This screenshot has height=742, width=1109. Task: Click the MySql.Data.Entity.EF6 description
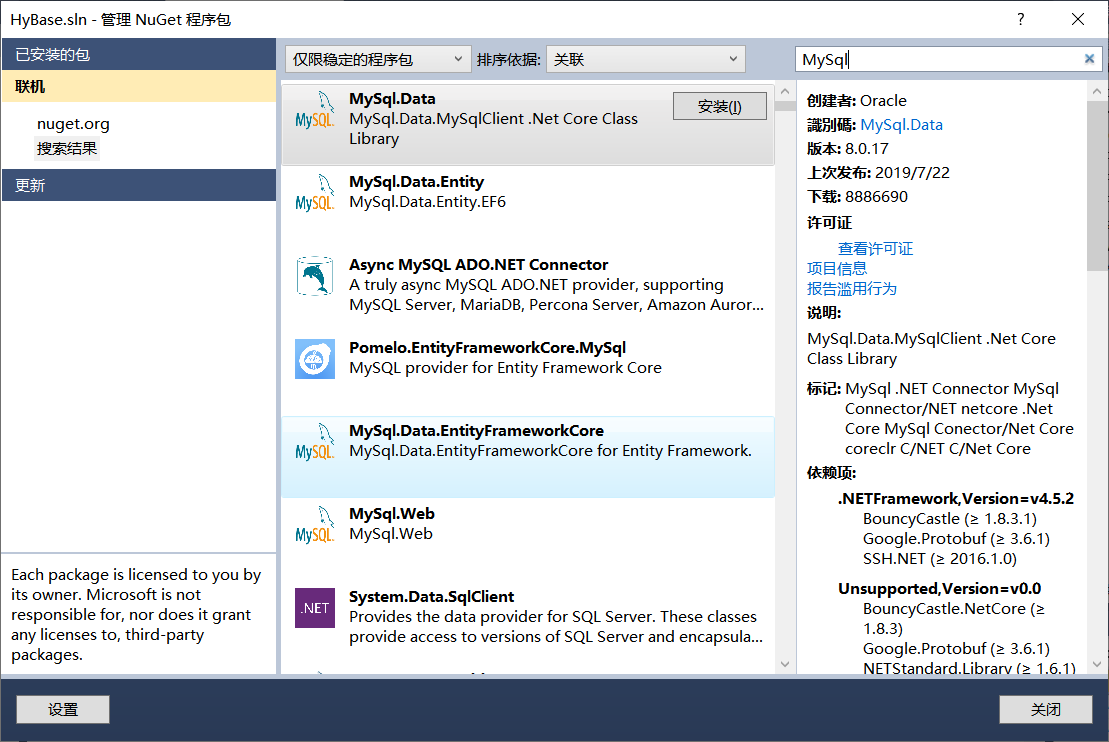pos(427,202)
